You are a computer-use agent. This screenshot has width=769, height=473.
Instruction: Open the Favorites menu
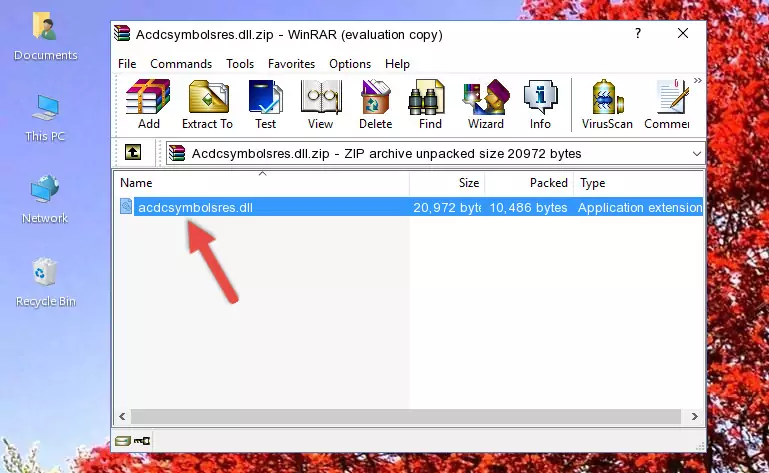[291, 64]
